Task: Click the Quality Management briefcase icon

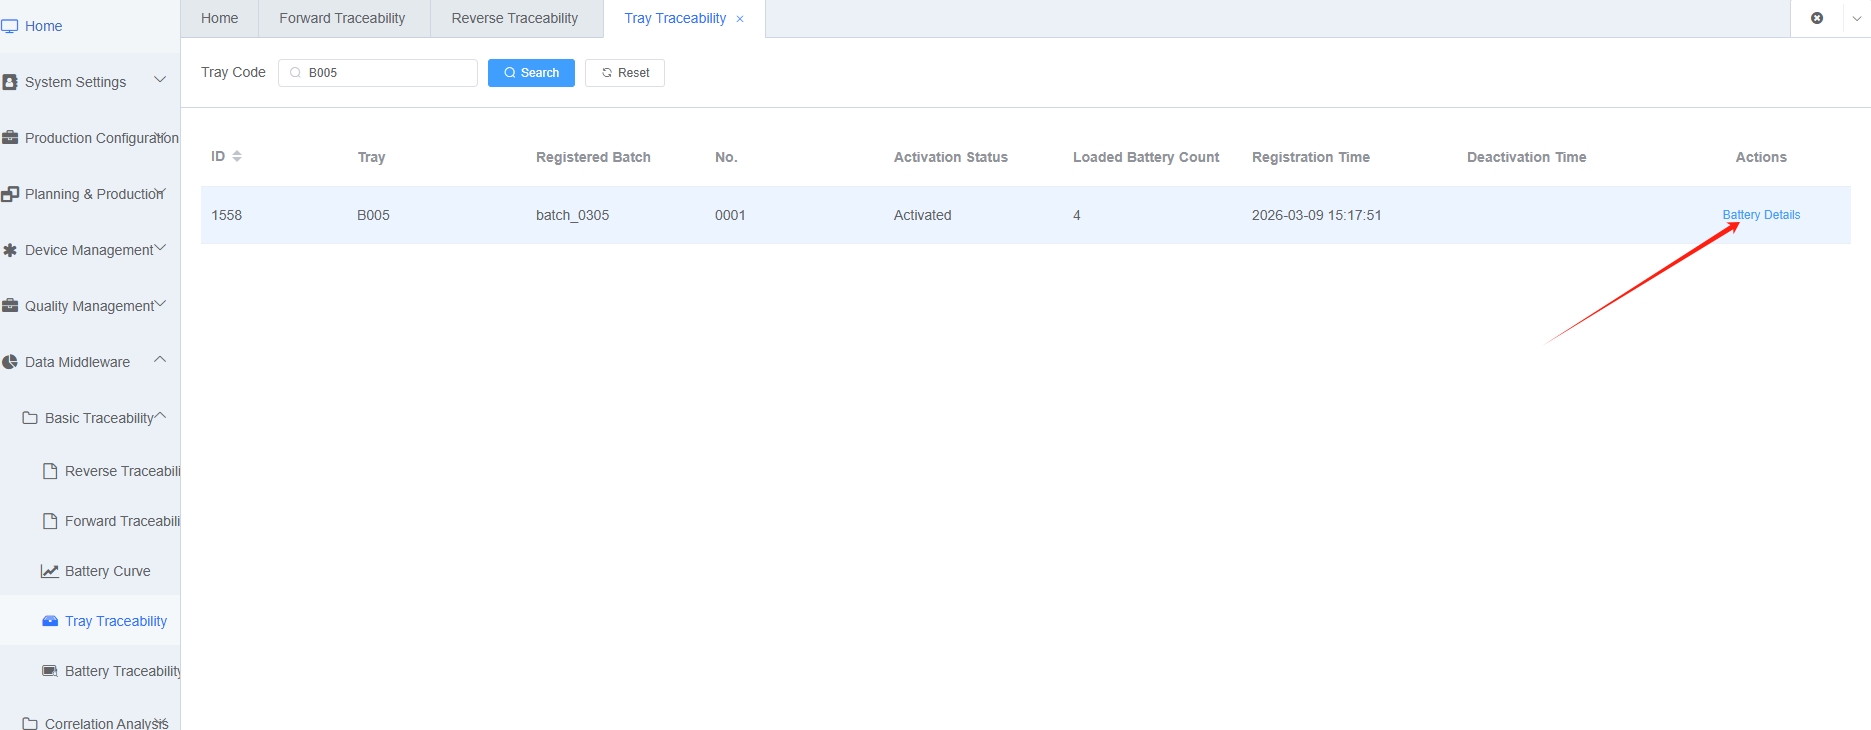Action: tap(10, 306)
